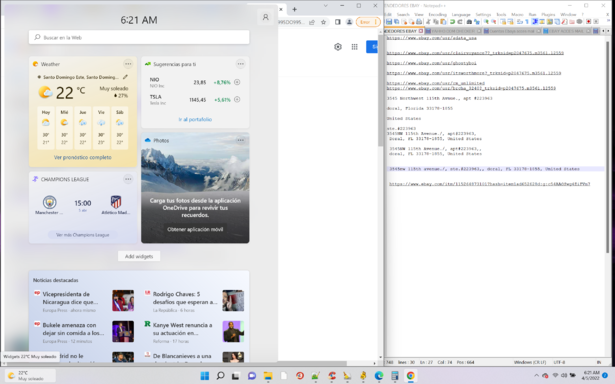Click the bookmark star in Chrome address bar
The width and height of the screenshot is (615, 384).
324,22
